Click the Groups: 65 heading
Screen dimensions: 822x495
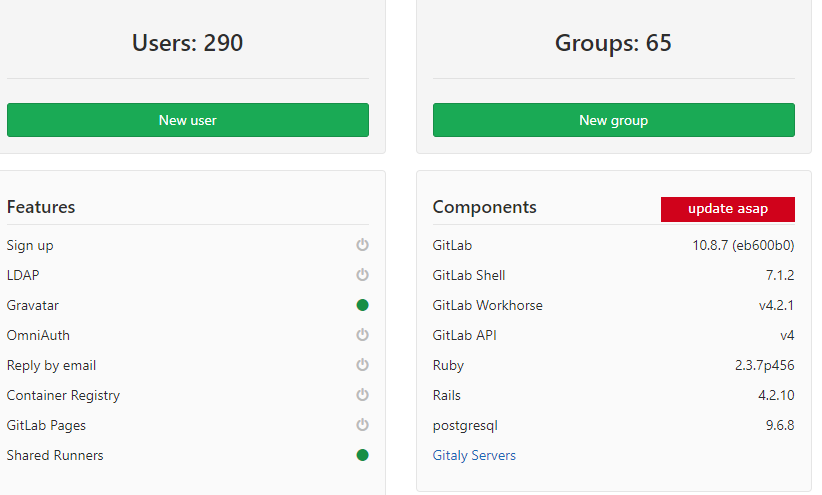(613, 43)
